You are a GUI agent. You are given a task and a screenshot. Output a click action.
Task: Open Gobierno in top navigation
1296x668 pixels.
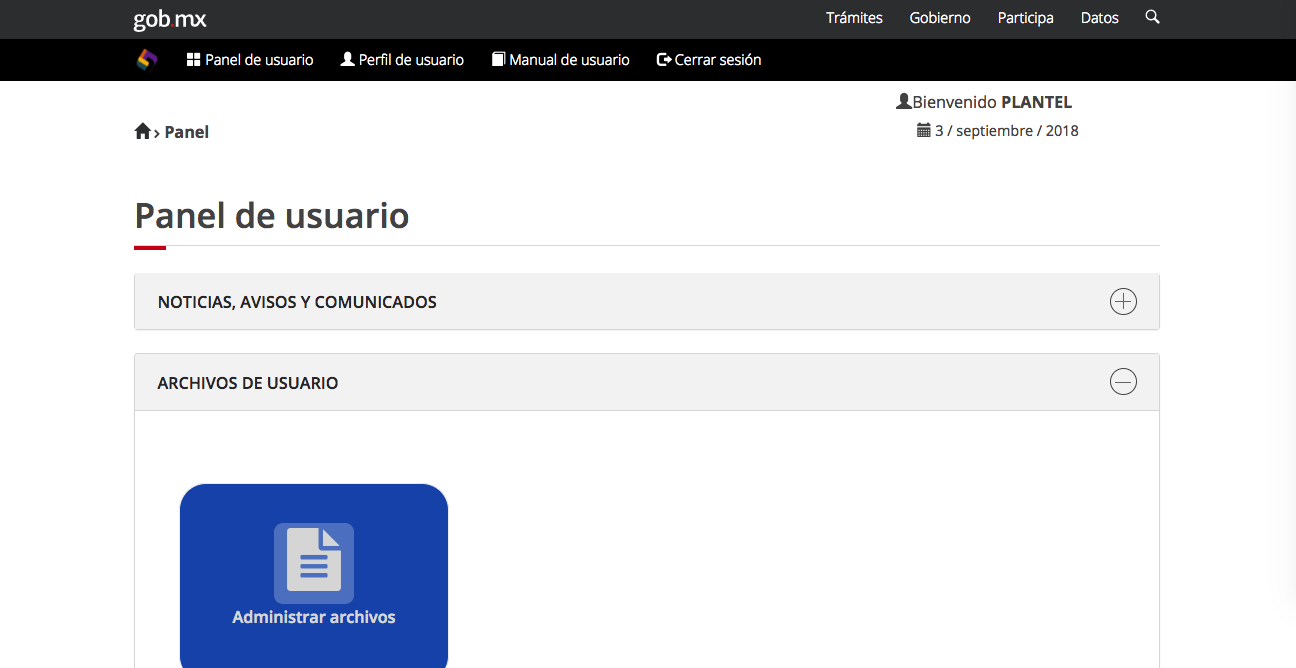point(940,18)
